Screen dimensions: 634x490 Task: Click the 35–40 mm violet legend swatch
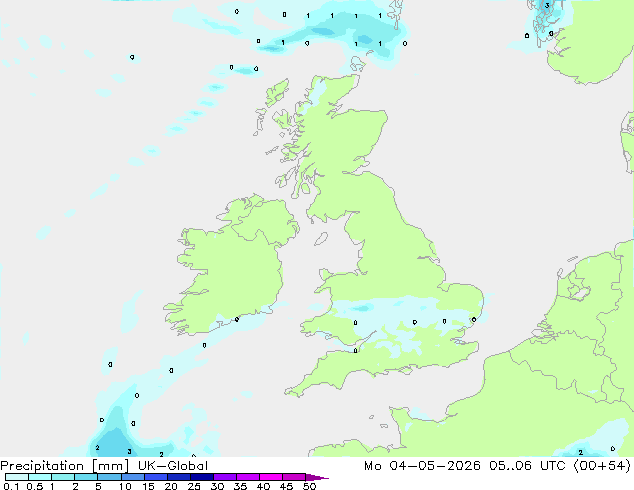(x=247, y=477)
